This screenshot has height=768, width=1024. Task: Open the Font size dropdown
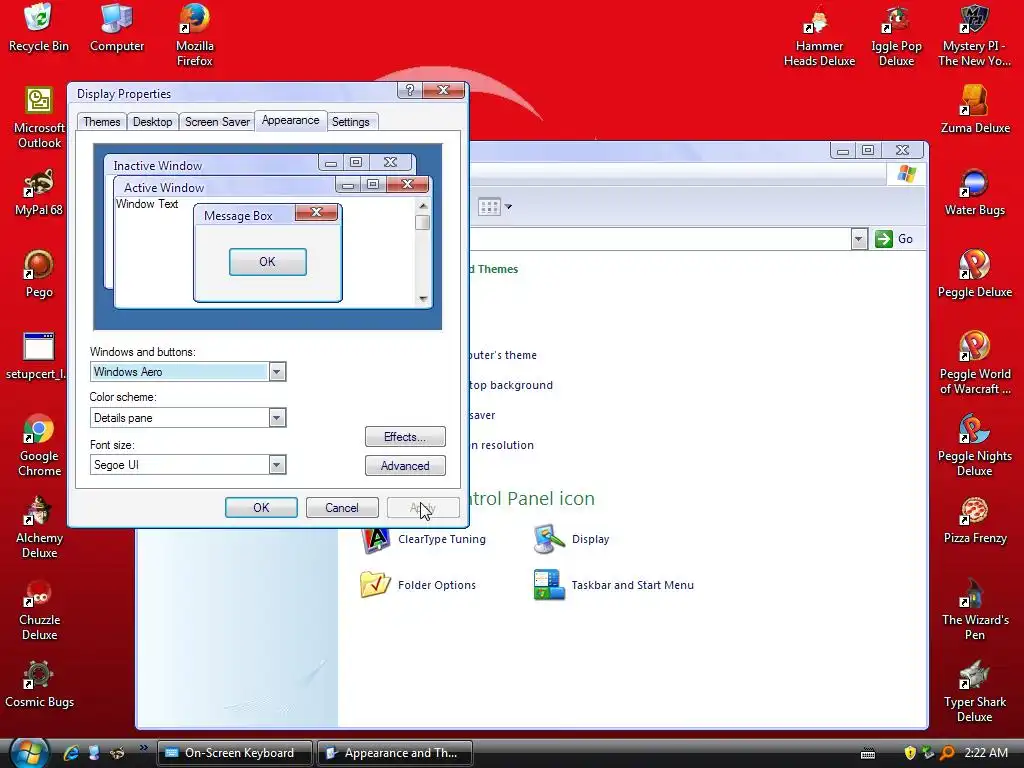(277, 464)
